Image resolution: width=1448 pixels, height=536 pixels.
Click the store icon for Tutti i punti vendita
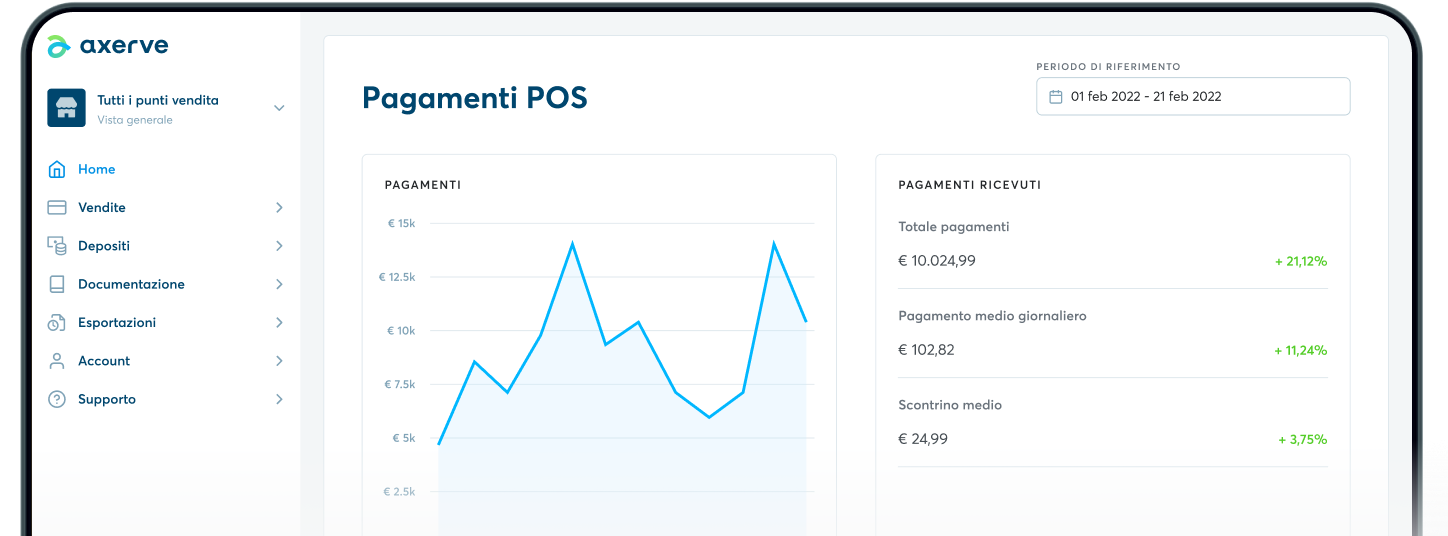click(66, 108)
